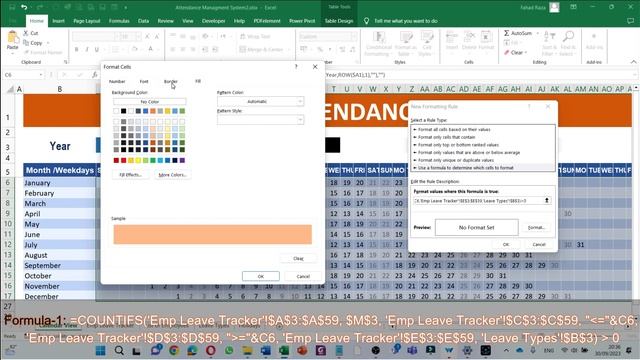Click the Find & Select magnifier icon
The image size is (640, 360).
568,37
